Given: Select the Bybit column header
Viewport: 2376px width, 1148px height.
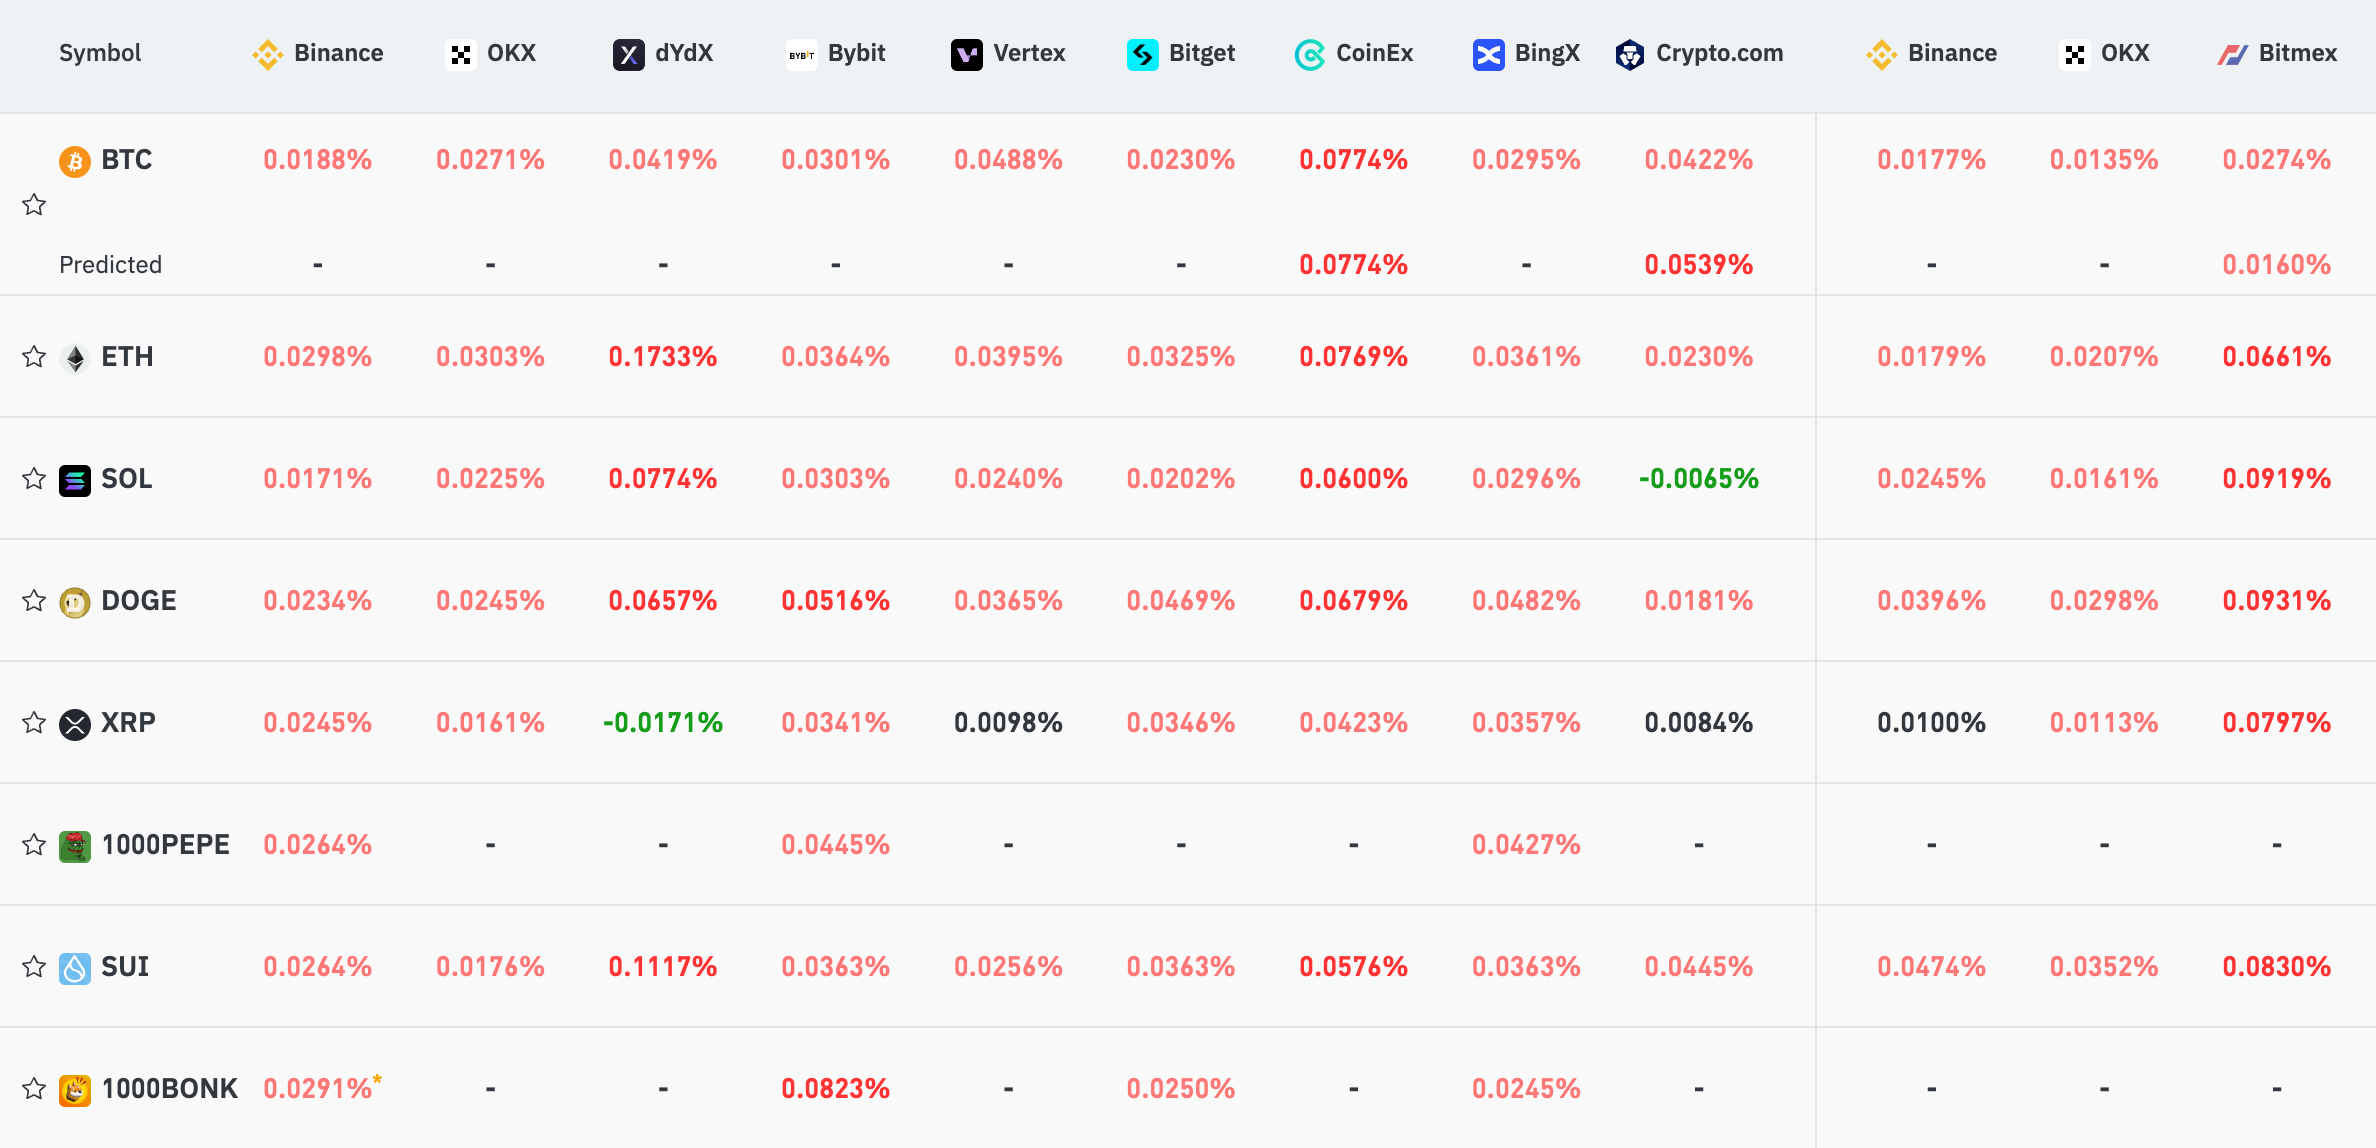Looking at the screenshot, I should pos(836,54).
